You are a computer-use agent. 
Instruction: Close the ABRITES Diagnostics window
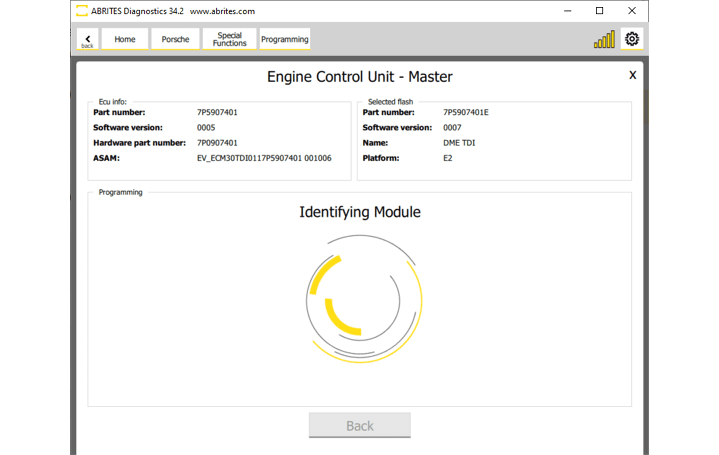[632, 11]
